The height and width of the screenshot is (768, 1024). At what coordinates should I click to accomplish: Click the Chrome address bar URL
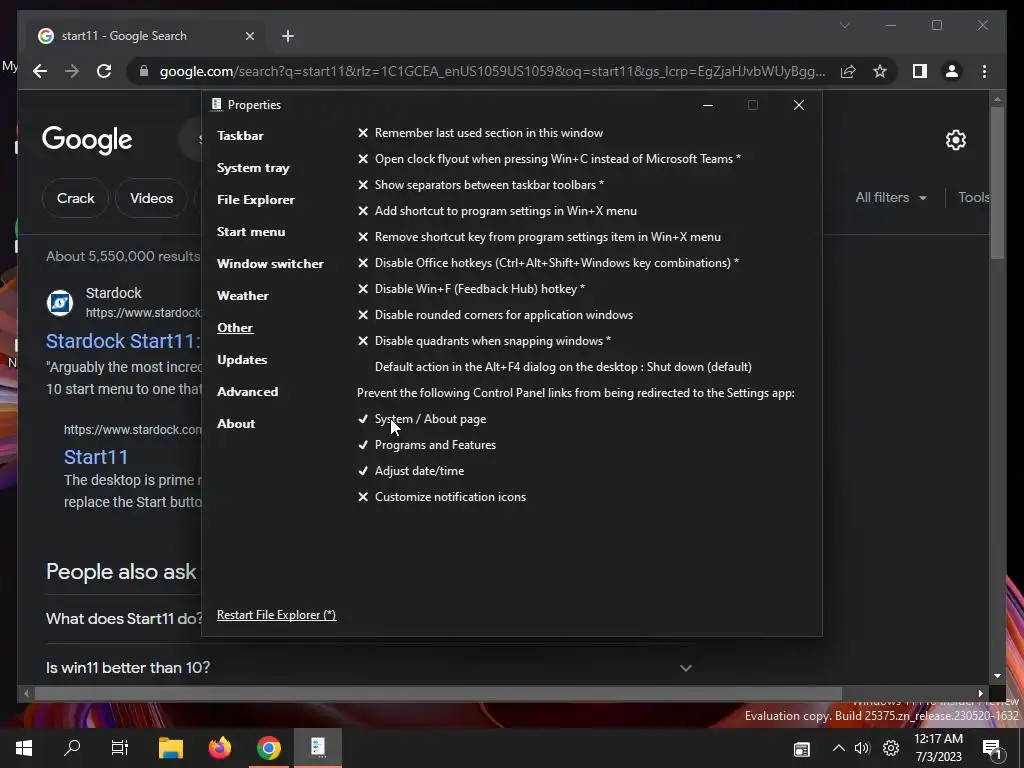pyautogui.click(x=492, y=71)
